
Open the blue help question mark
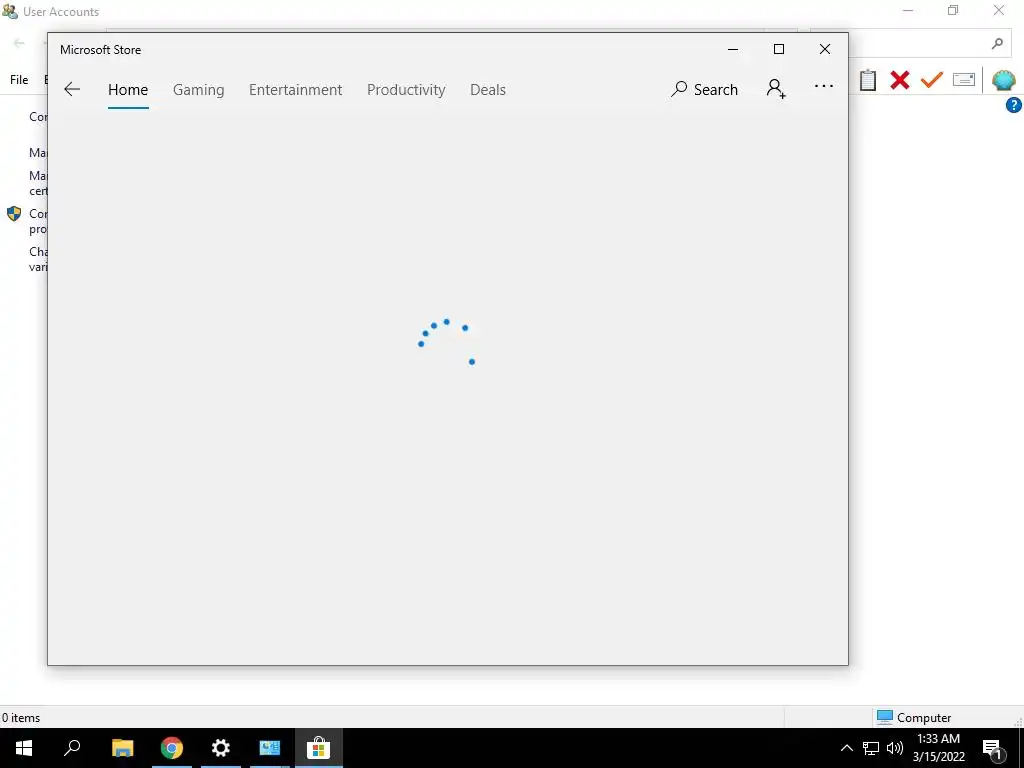(x=1014, y=105)
